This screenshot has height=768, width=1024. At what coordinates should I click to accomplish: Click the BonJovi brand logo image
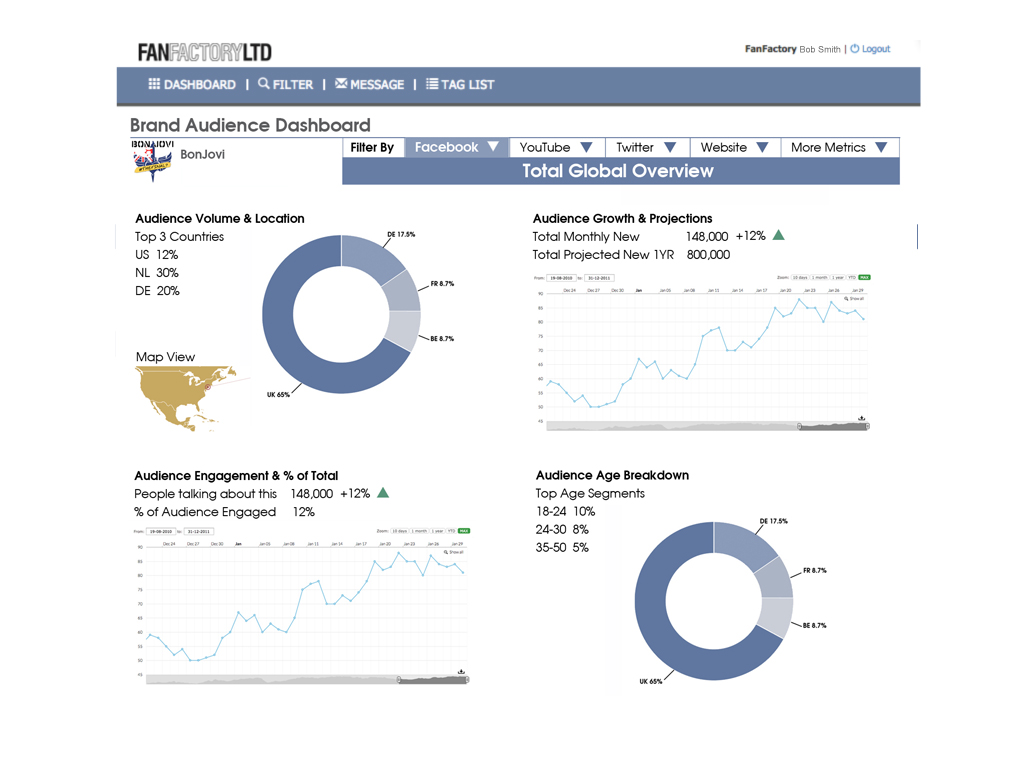tap(152, 160)
